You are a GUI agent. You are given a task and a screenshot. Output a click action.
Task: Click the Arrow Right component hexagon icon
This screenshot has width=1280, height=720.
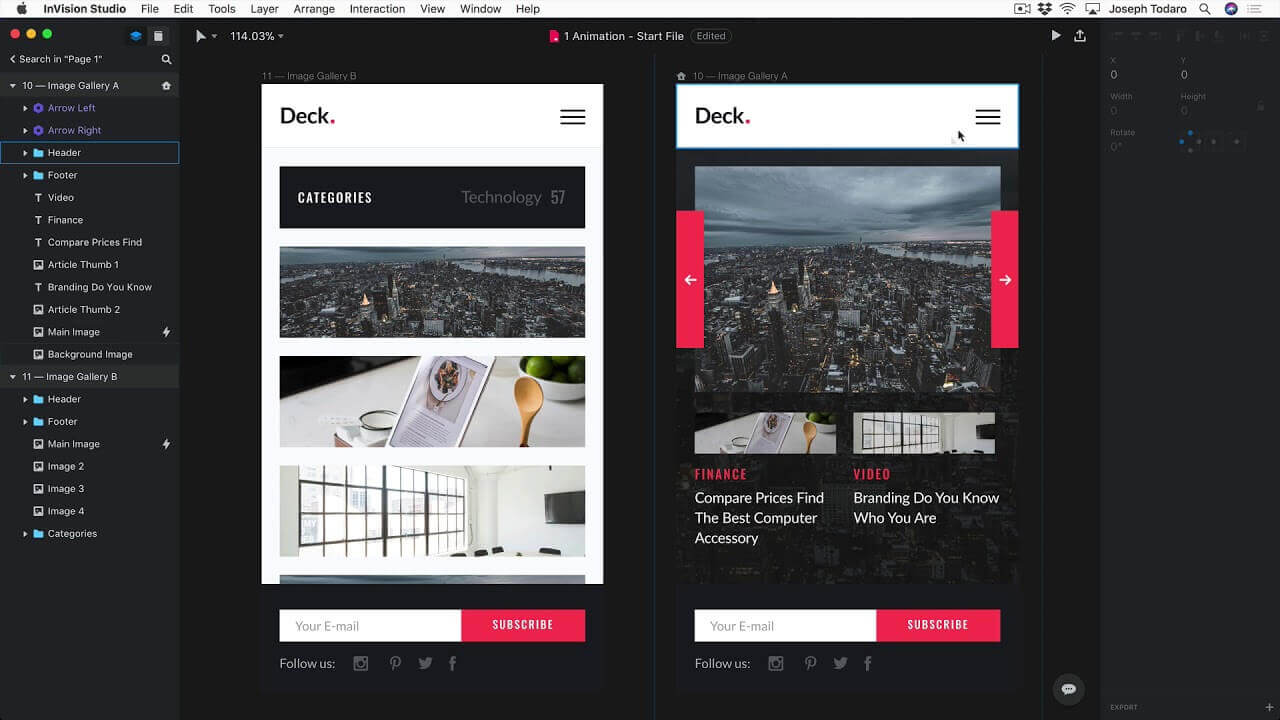38,130
